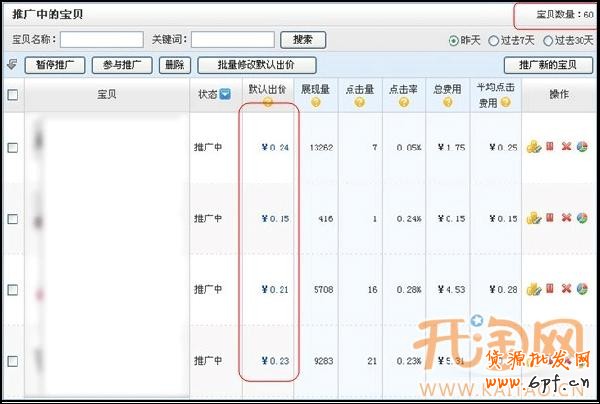The image size is (600, 404).
Task: Choose the 过去30天 time range option
Action: [547, 40]
